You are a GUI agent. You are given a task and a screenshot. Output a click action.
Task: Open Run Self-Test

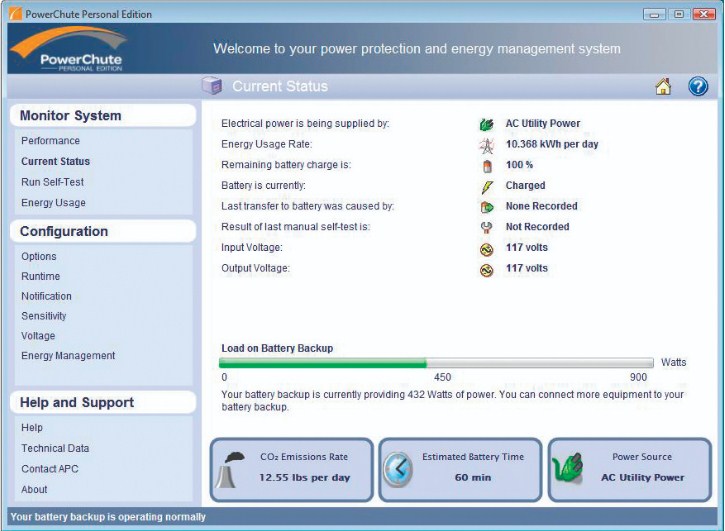click(52, 182)
